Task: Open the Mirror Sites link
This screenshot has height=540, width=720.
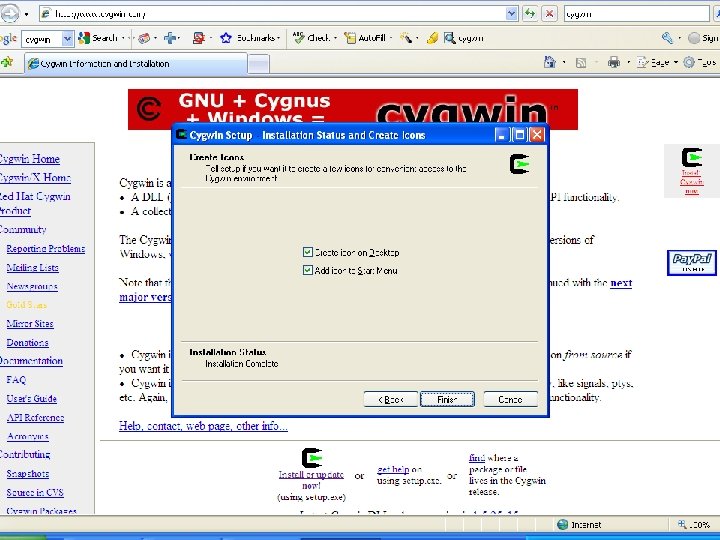Action: 30,324
